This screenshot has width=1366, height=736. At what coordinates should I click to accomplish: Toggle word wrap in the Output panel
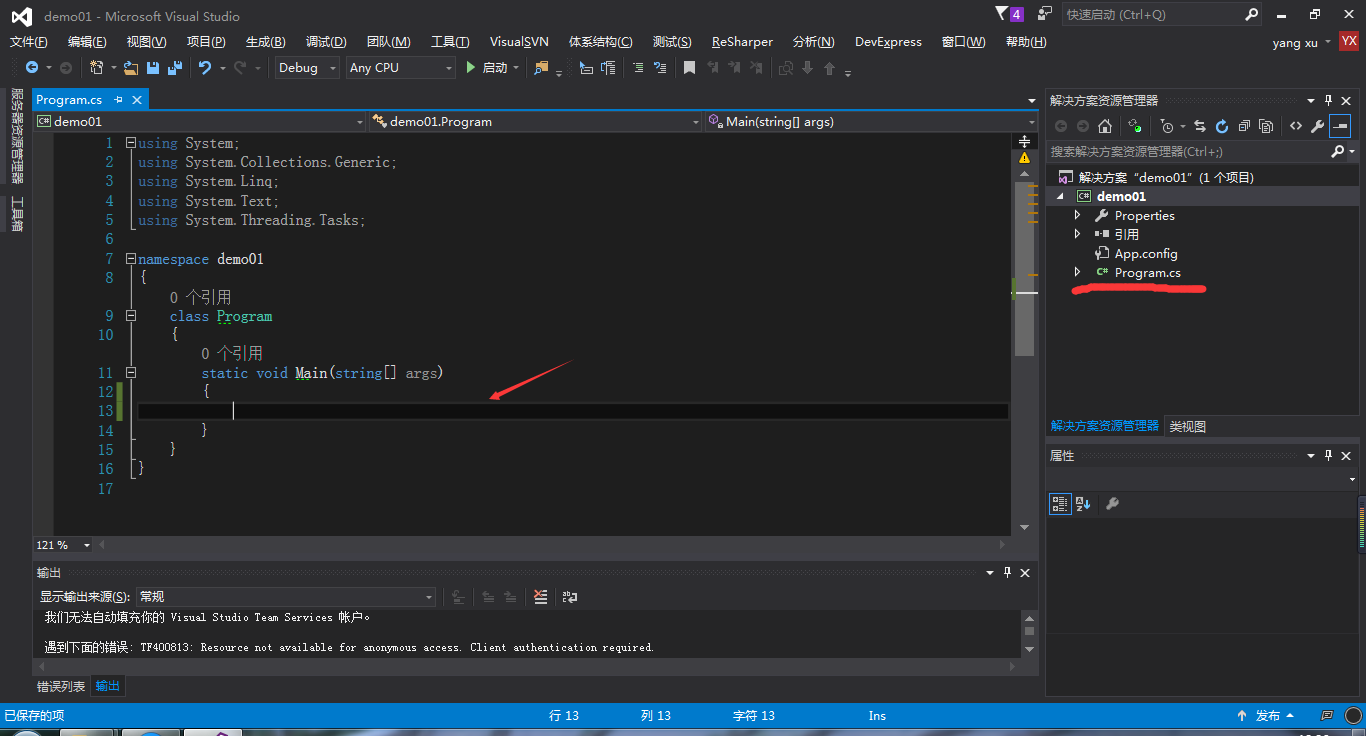coord(569,597)
